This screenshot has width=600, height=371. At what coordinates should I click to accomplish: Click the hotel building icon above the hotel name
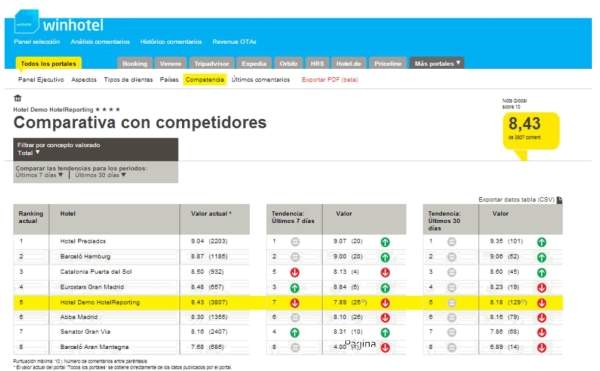click(x=18, y=98)
